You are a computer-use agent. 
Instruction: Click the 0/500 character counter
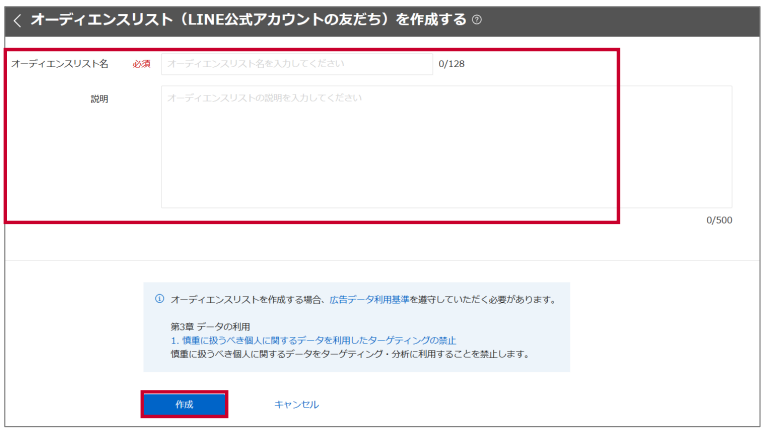point(718,220)
